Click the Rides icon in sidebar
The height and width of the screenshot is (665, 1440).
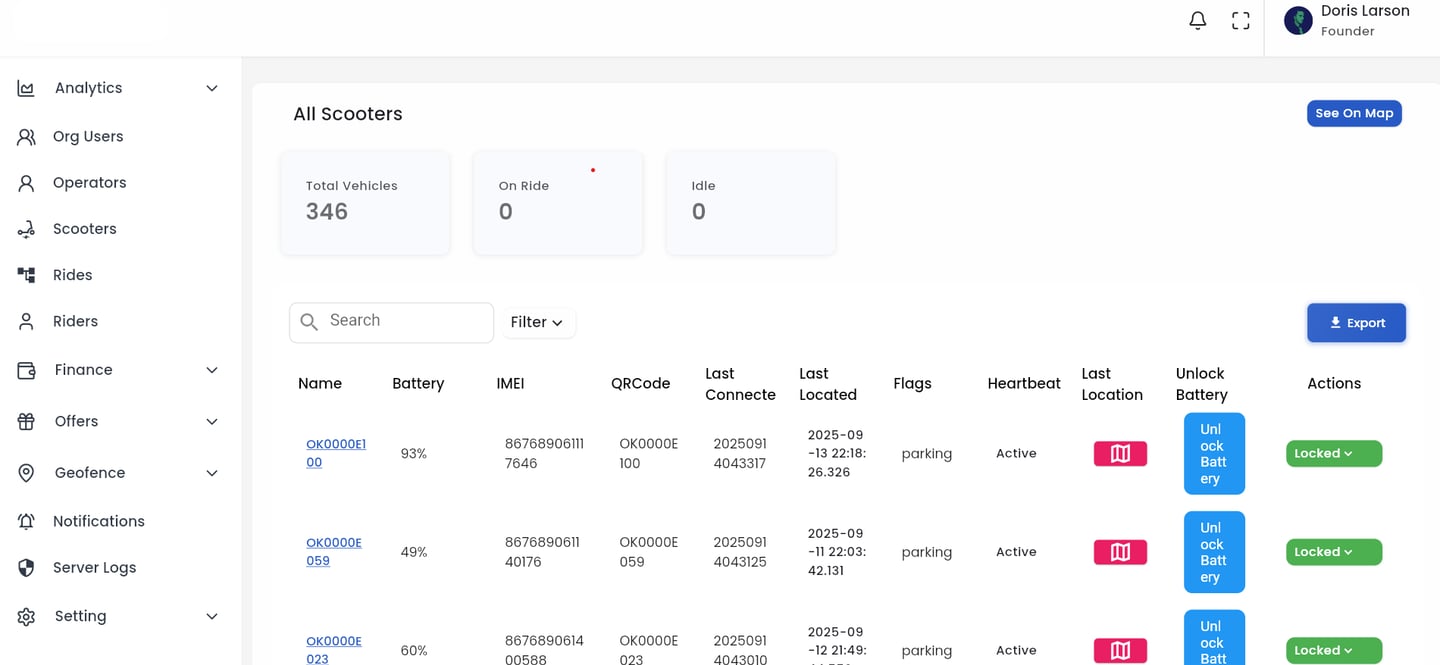(x=27, y=275)
